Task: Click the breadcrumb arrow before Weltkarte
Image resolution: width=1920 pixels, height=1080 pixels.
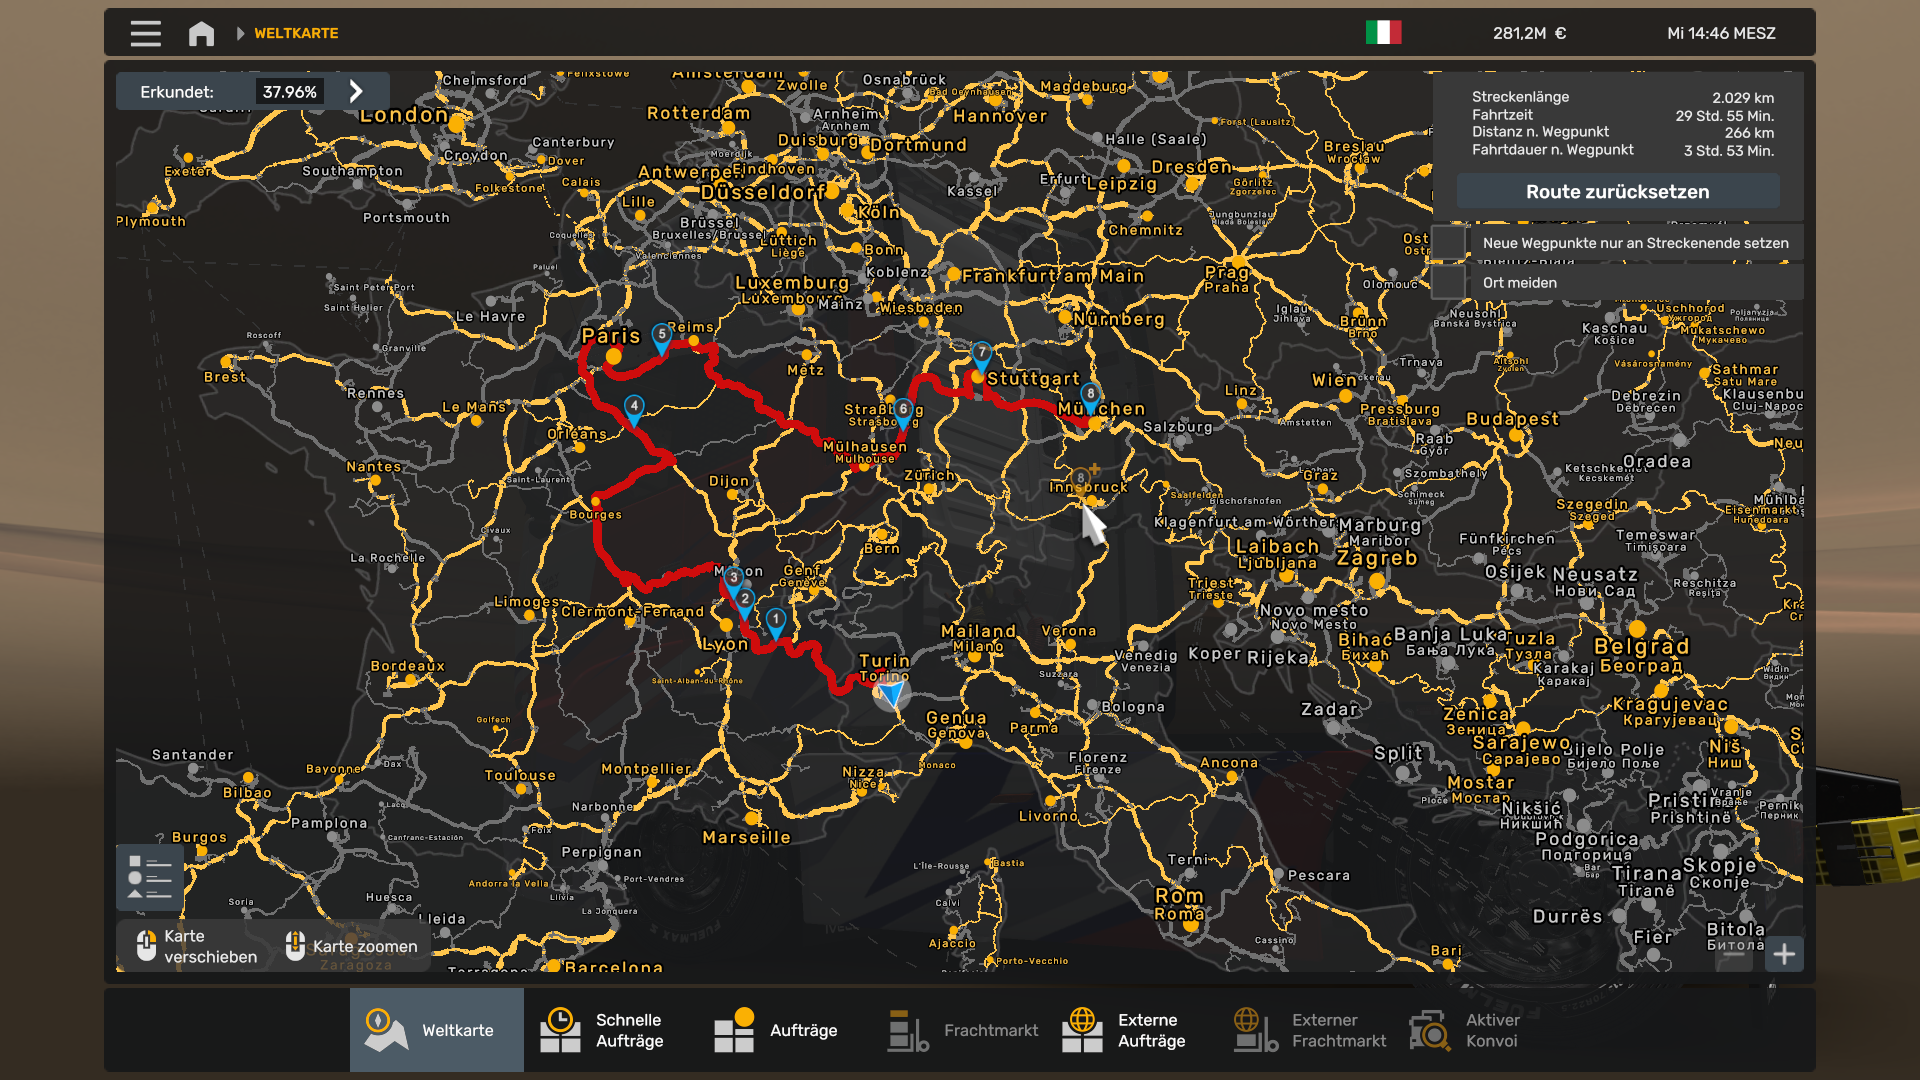Action: pyautogui.click(x=240, y=33)
